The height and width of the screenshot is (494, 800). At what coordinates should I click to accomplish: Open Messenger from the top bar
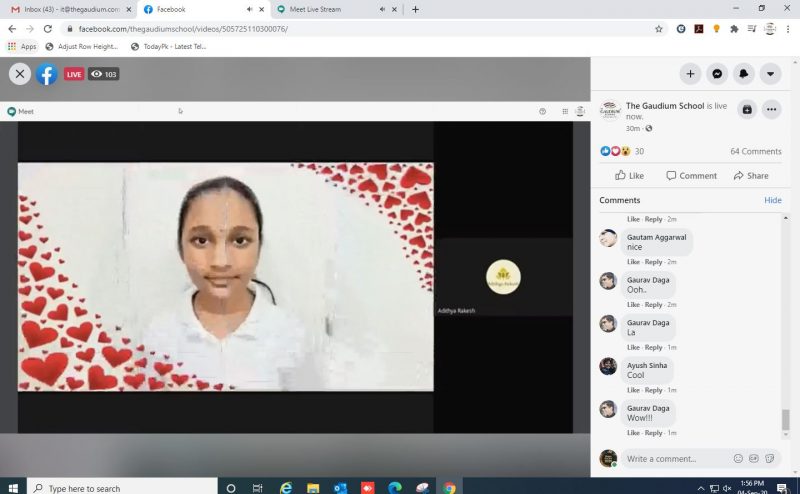[x=717, y=74]
